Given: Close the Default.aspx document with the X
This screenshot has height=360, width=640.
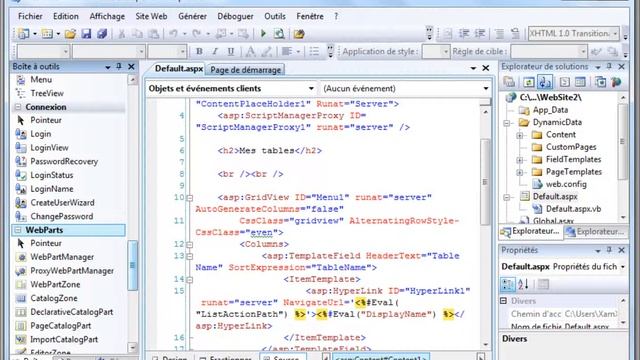Looking at the screenshot, I should coord(485,68).
